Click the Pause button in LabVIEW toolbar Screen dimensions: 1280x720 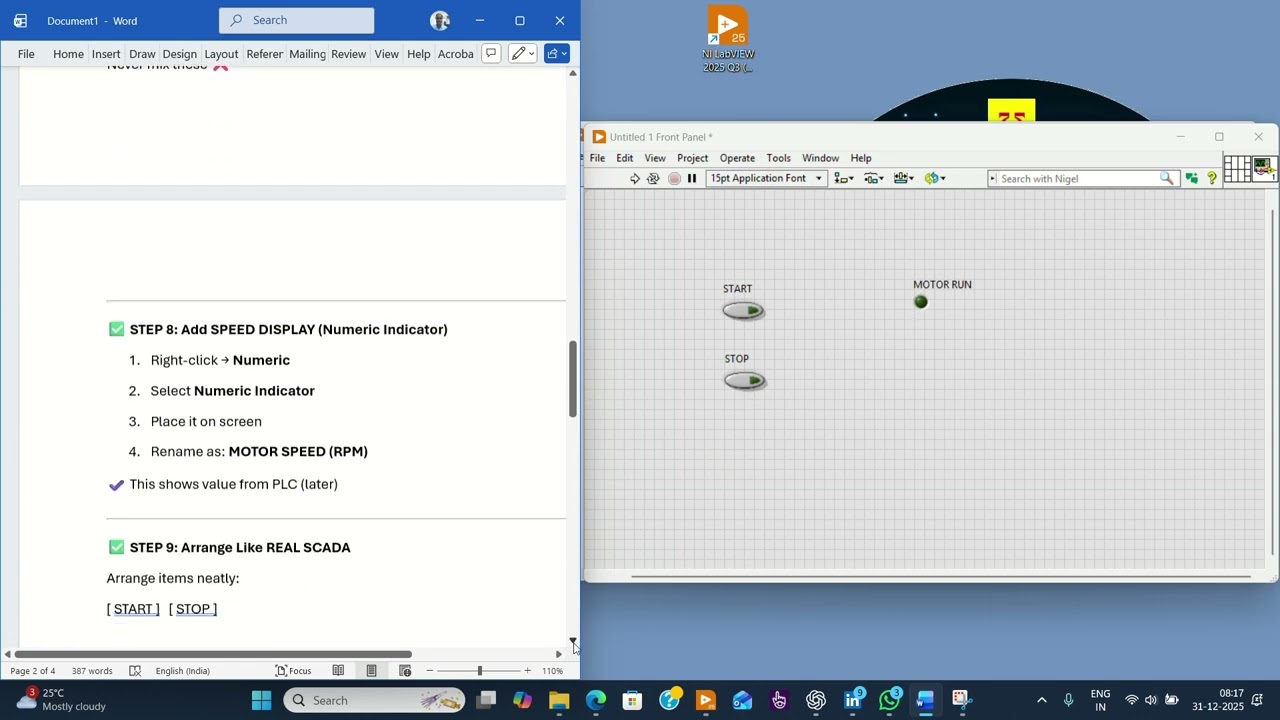coord(692,178)
